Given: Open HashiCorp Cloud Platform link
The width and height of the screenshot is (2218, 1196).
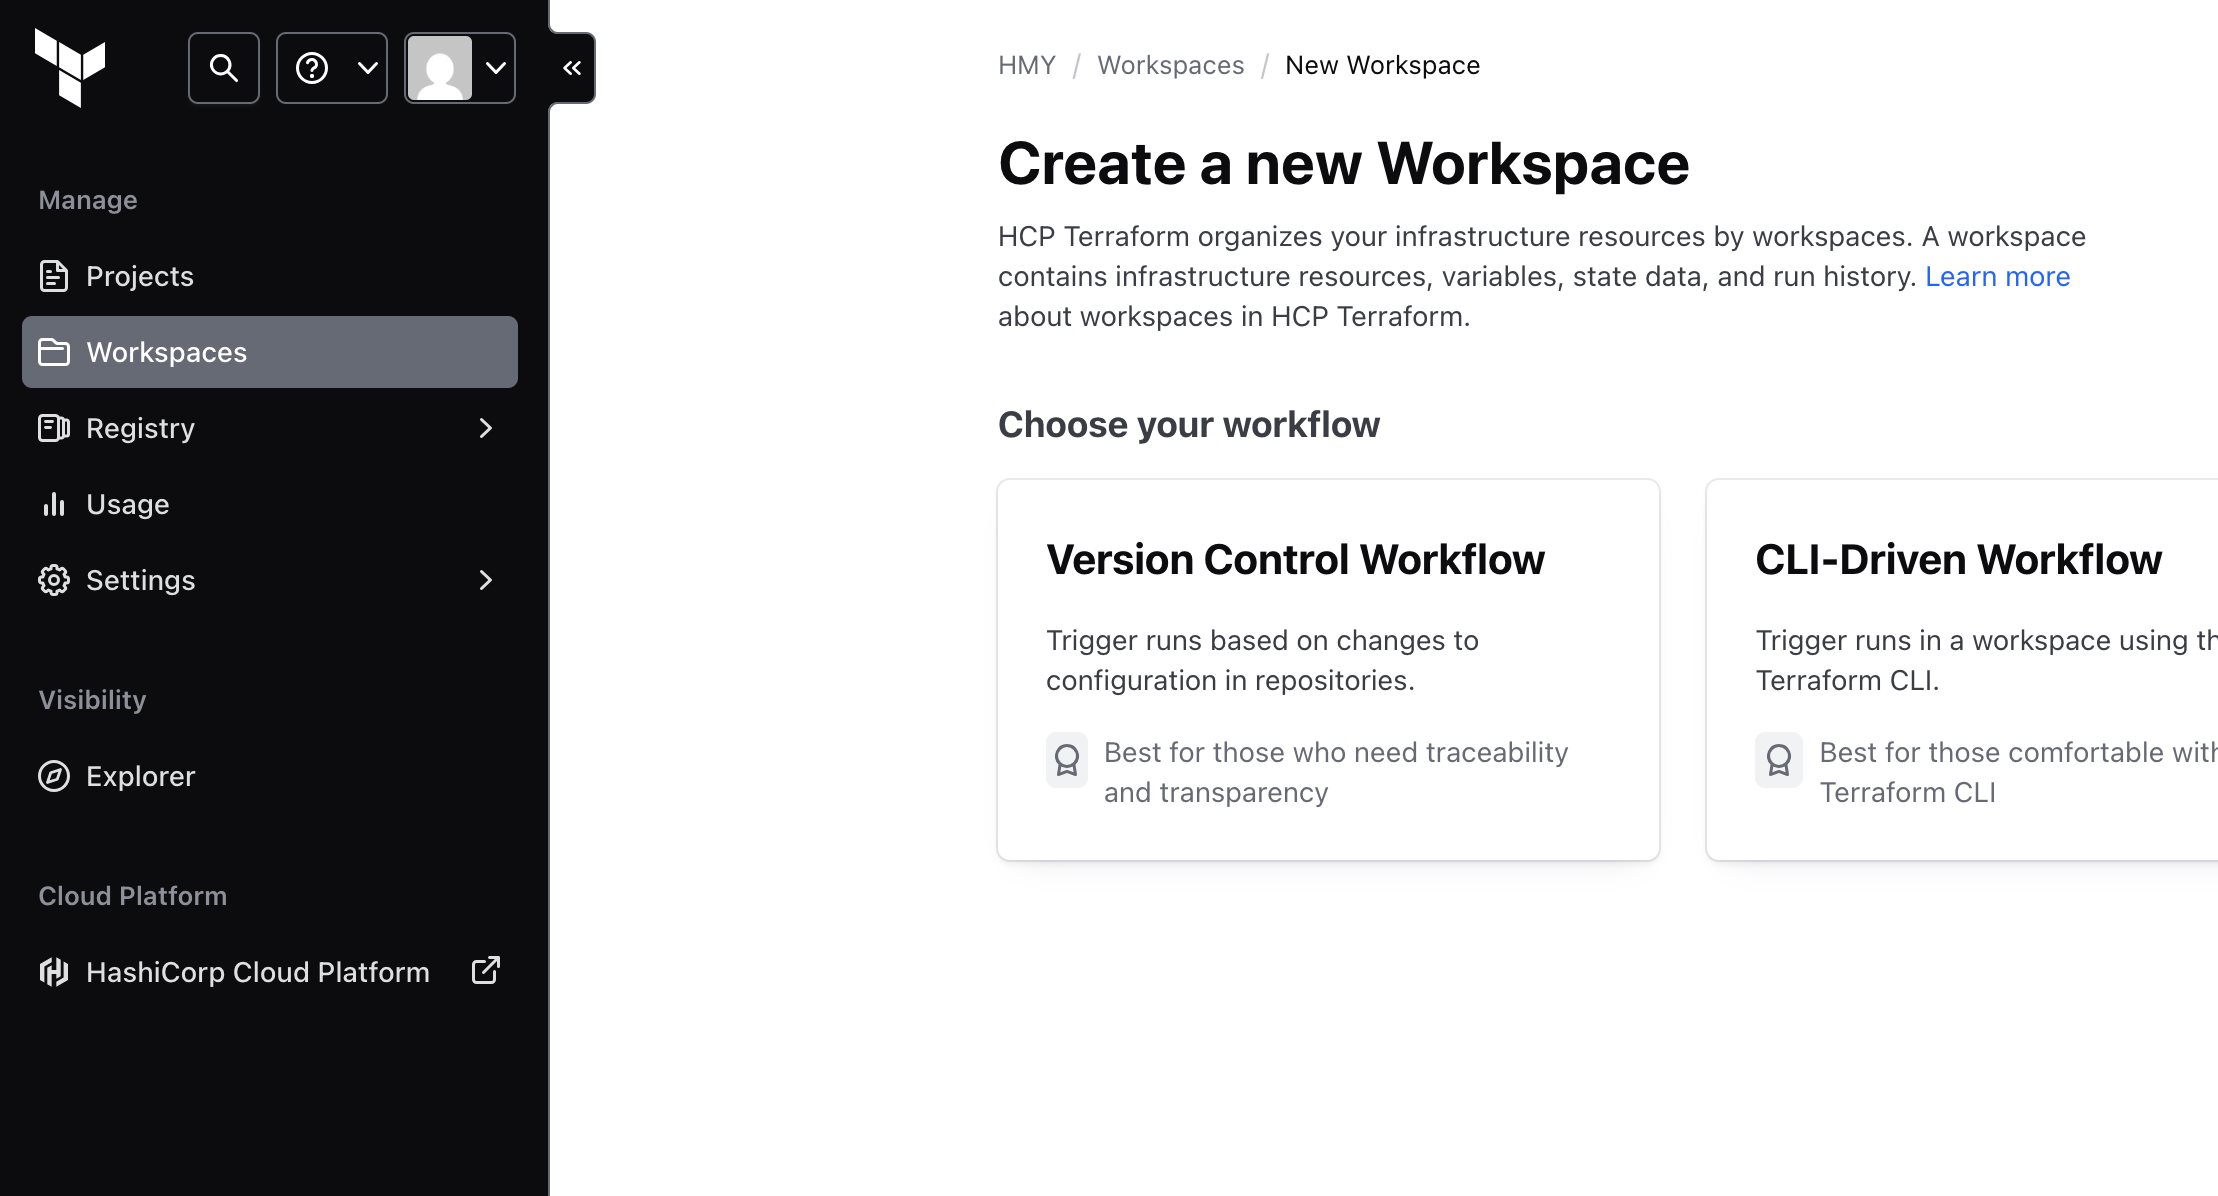Looking at the screenshot, I should coord(270,972).
